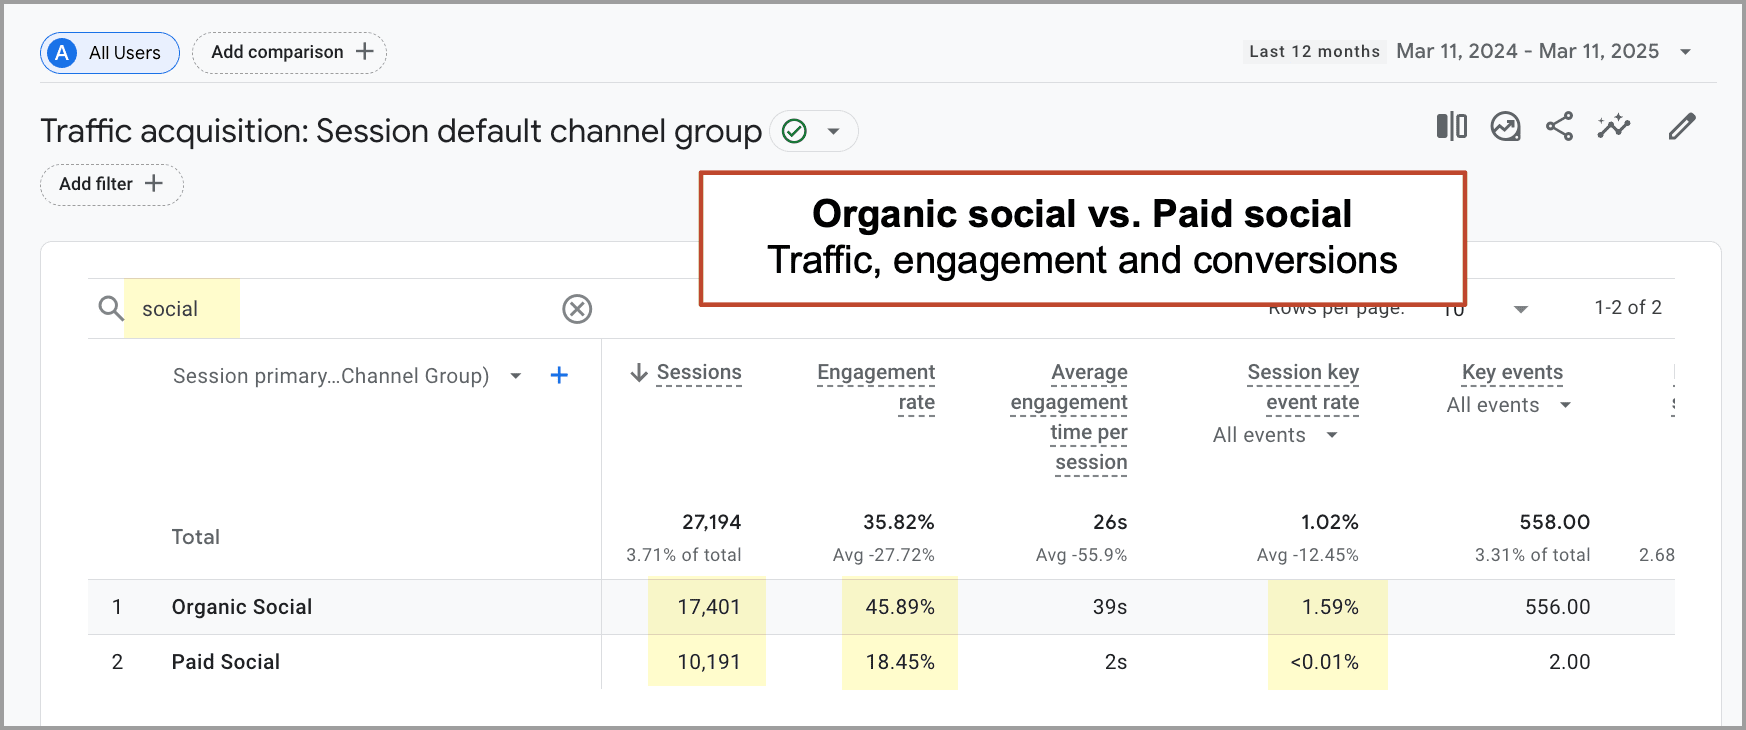
Task: Clear the search with the X icon
Action: pyautogui.click(x=577, y=309)
